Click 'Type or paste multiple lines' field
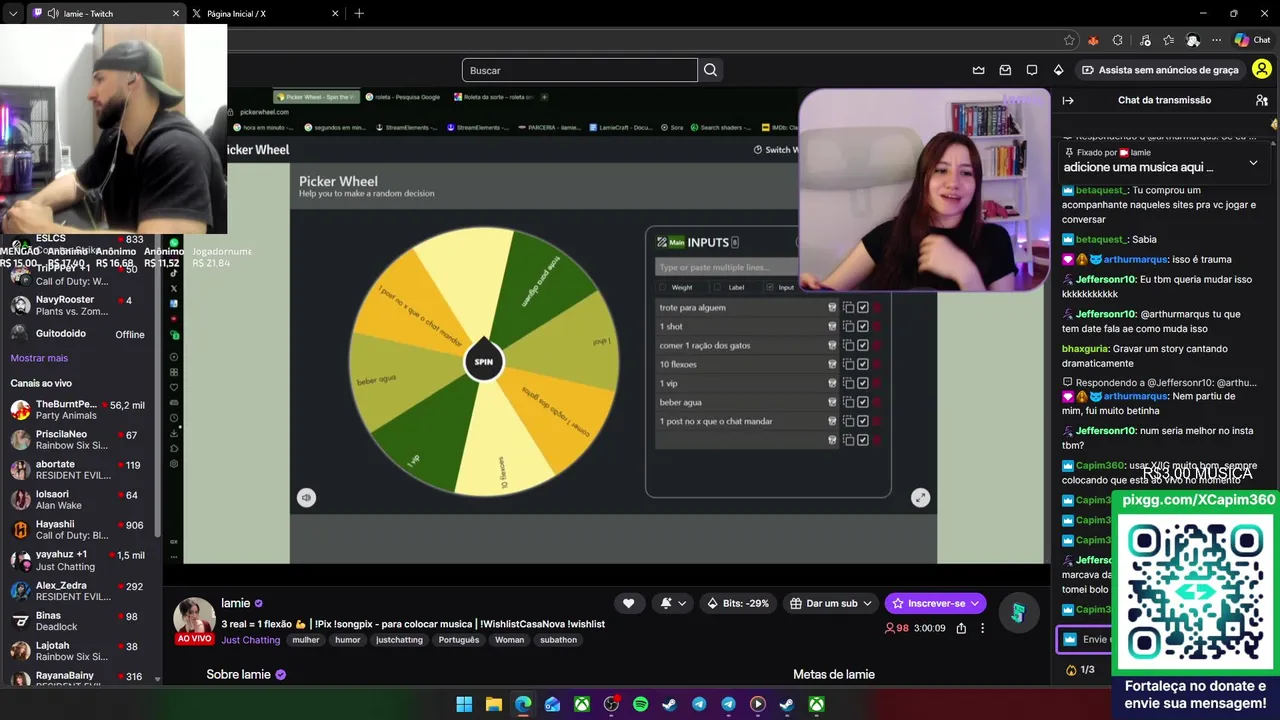 coord(726,267)
